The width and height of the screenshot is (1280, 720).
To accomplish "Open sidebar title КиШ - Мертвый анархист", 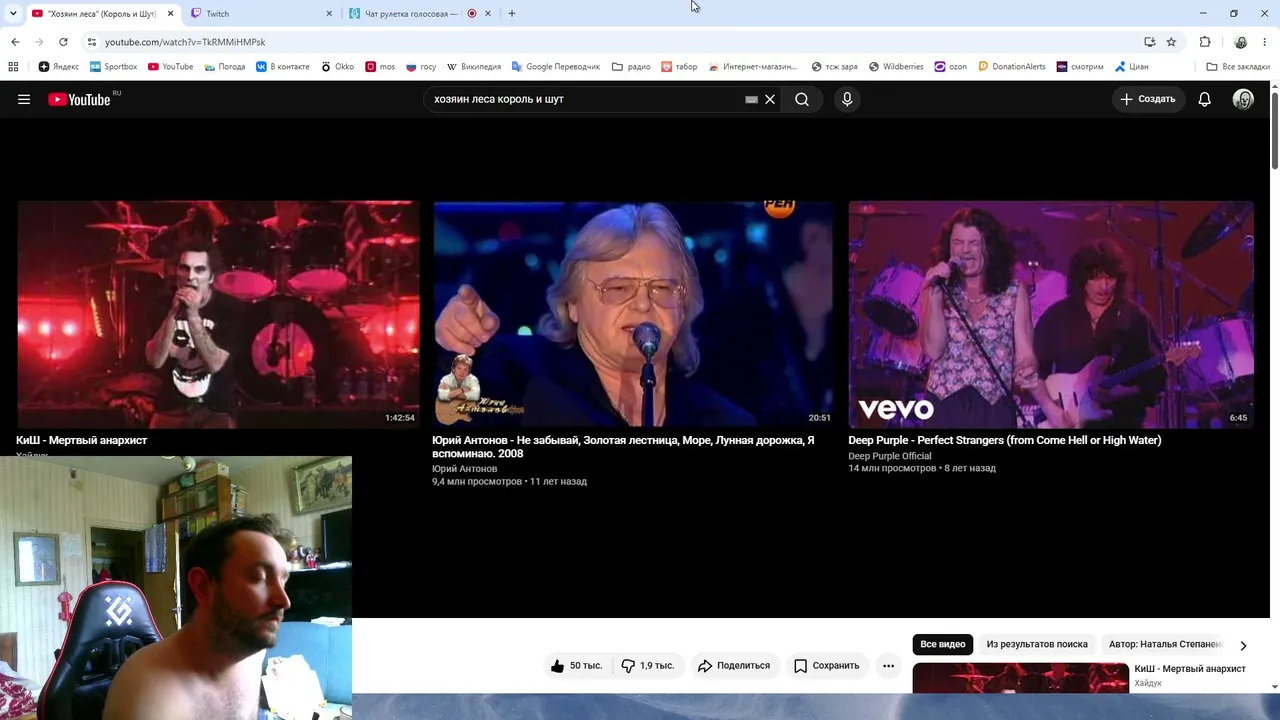I will tap(1190, 669).
